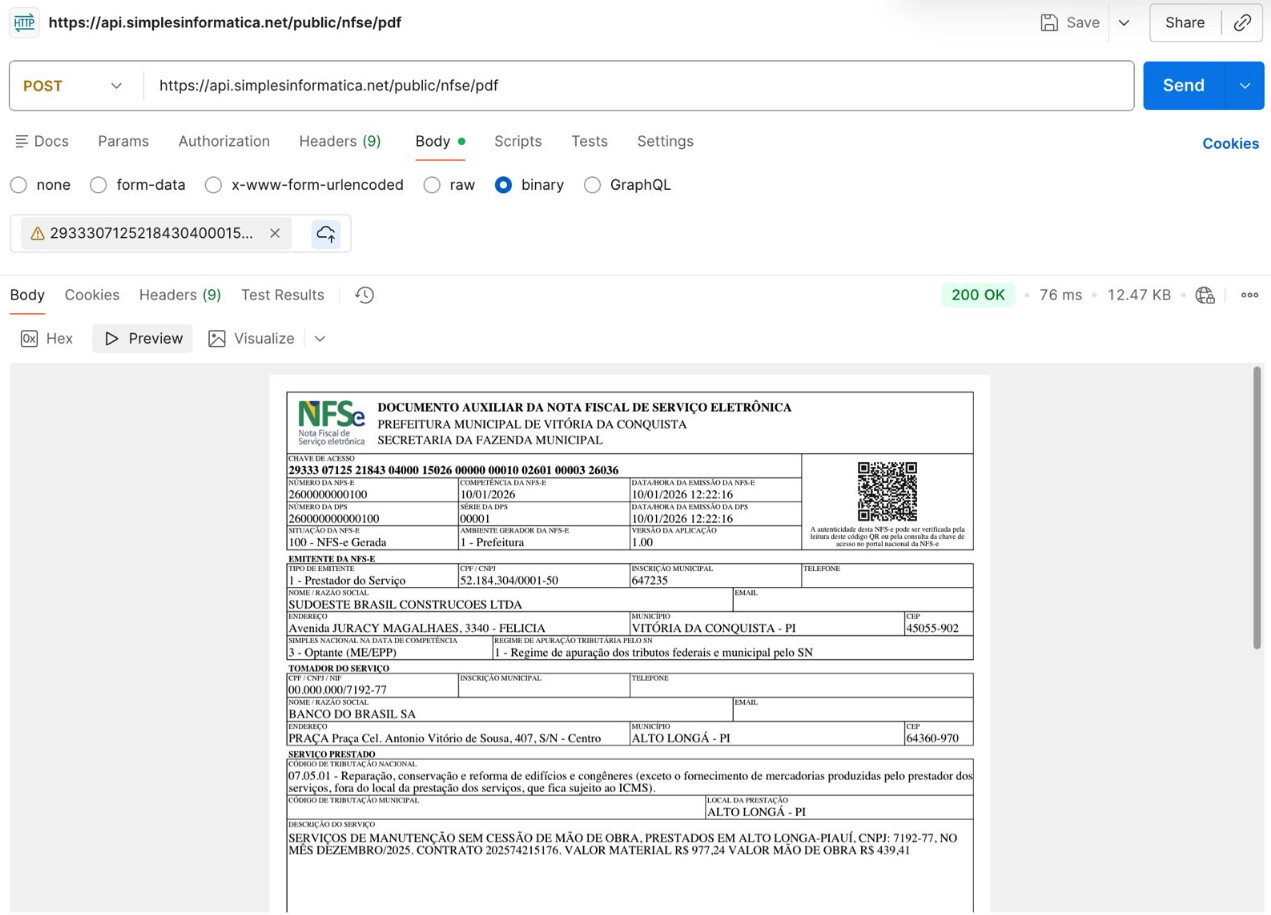The image size is (1271, 915).
Task: Open the response more options ellipsis
Action: [x=1249, y=295]
